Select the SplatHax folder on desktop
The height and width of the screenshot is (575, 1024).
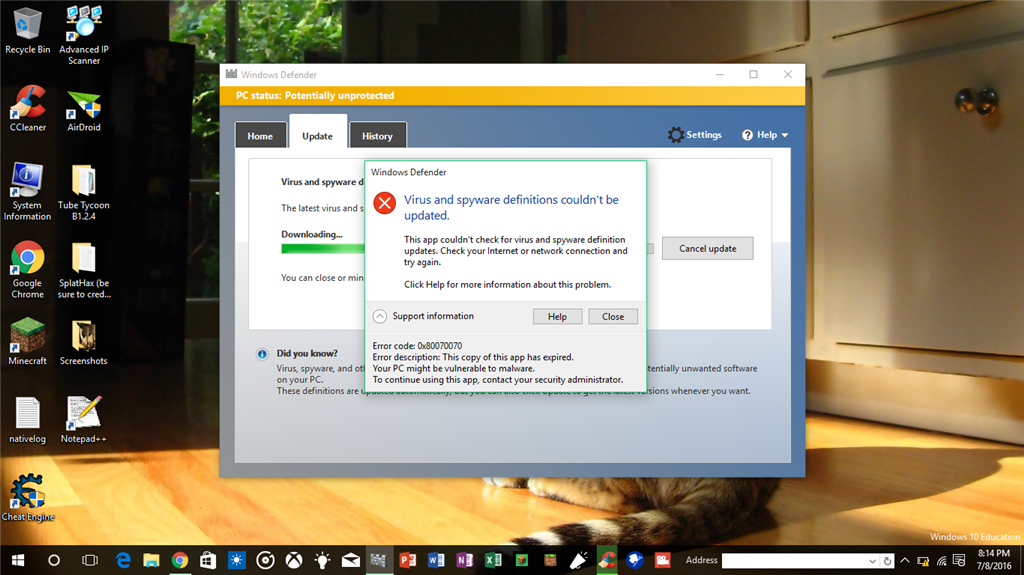coord(84,270)
